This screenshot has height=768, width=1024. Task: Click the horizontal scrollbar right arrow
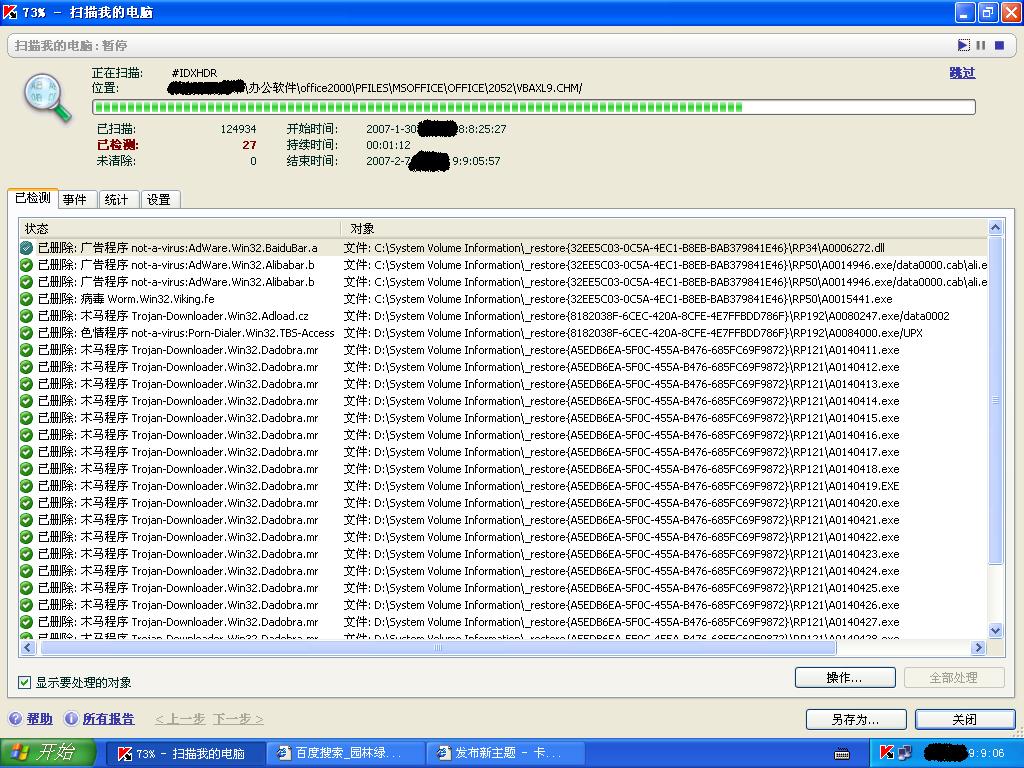(978, 647)
